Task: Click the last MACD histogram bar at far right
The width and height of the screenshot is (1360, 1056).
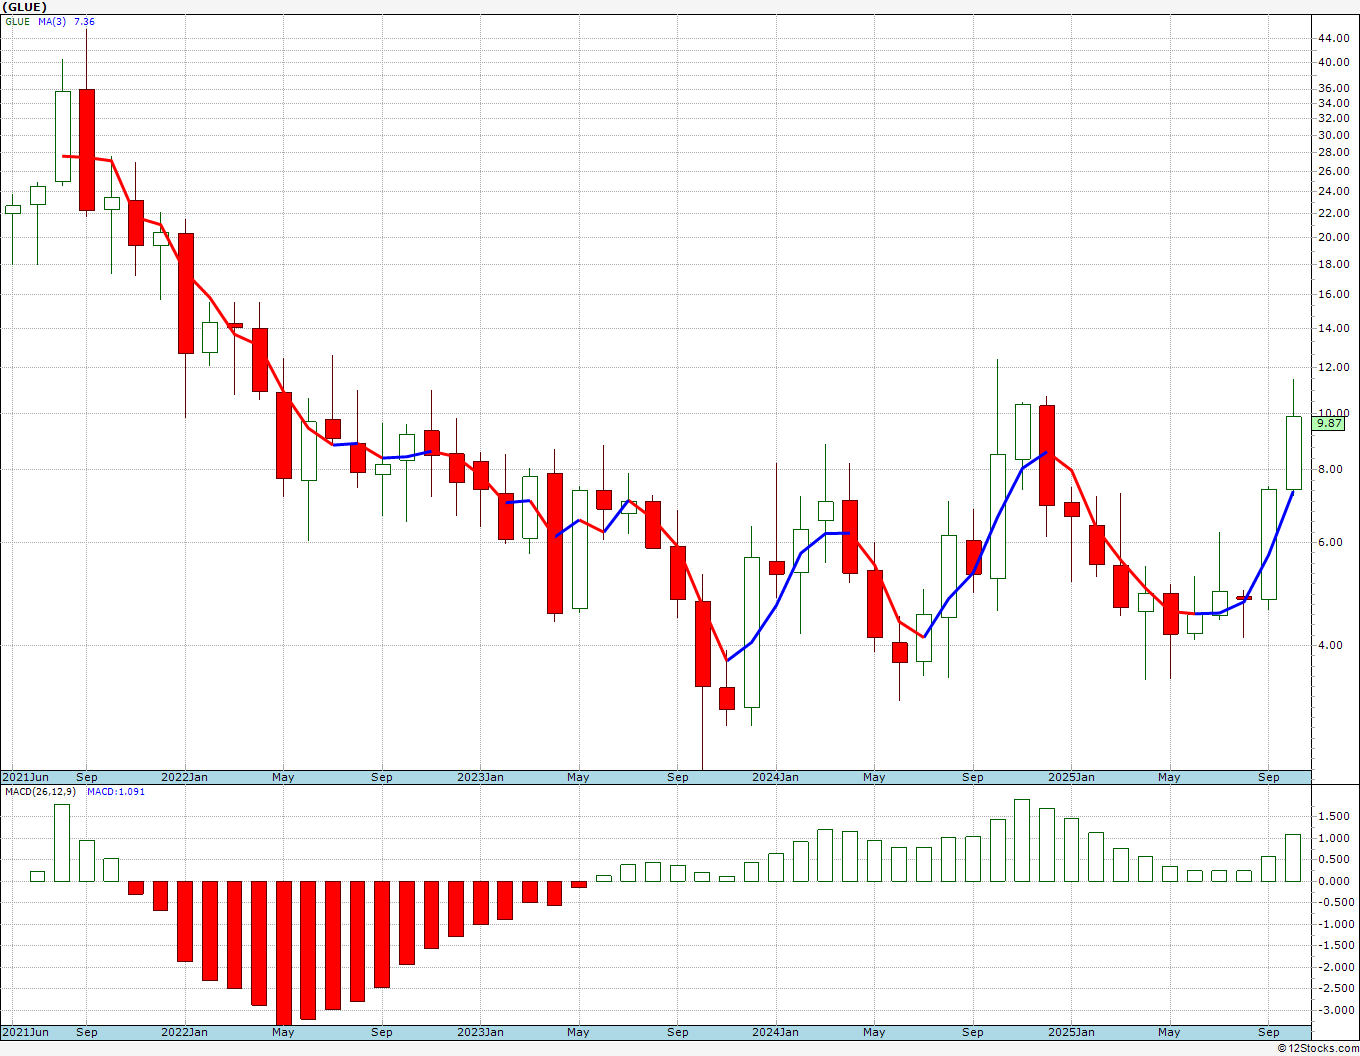Action: 1293,858
